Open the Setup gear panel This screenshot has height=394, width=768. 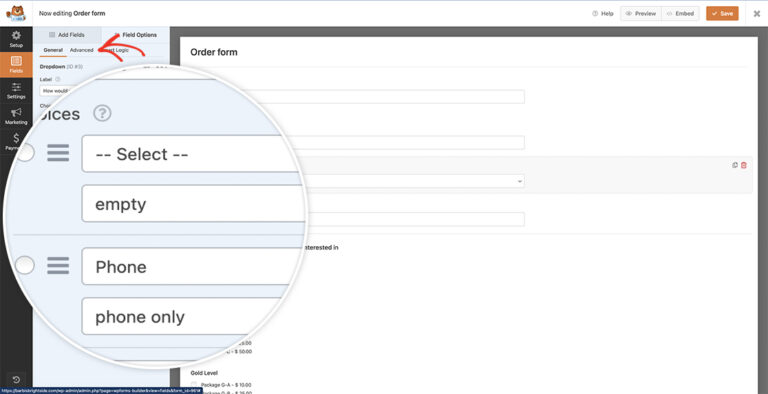(16, 39)
